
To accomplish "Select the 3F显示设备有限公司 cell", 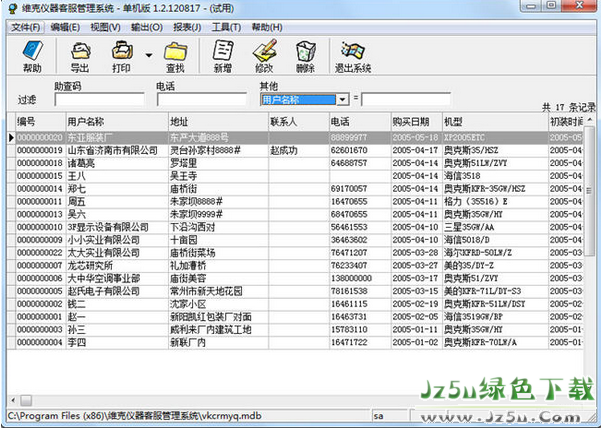I will (117, 227).
